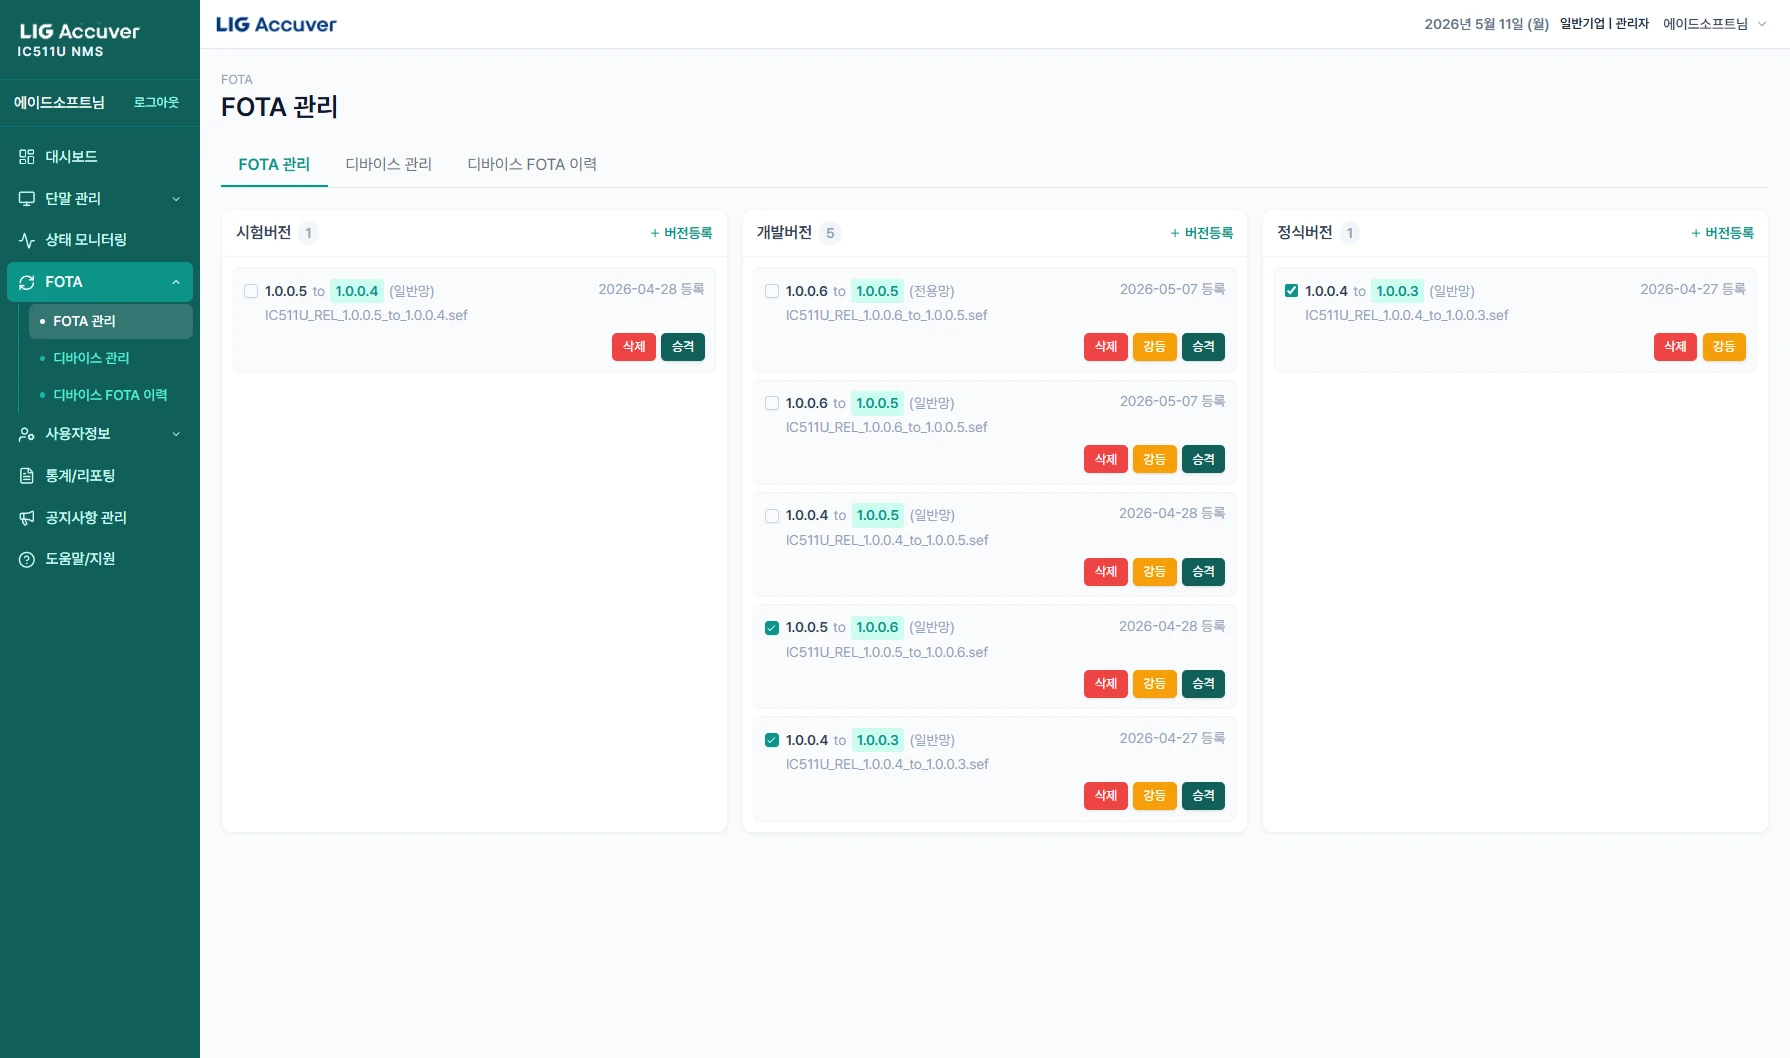1790x1058 pixels.
Task: Check the 1.0.0.4 to 1.0.0.5 개발버전 checkbox
Action: click(772, 516)
